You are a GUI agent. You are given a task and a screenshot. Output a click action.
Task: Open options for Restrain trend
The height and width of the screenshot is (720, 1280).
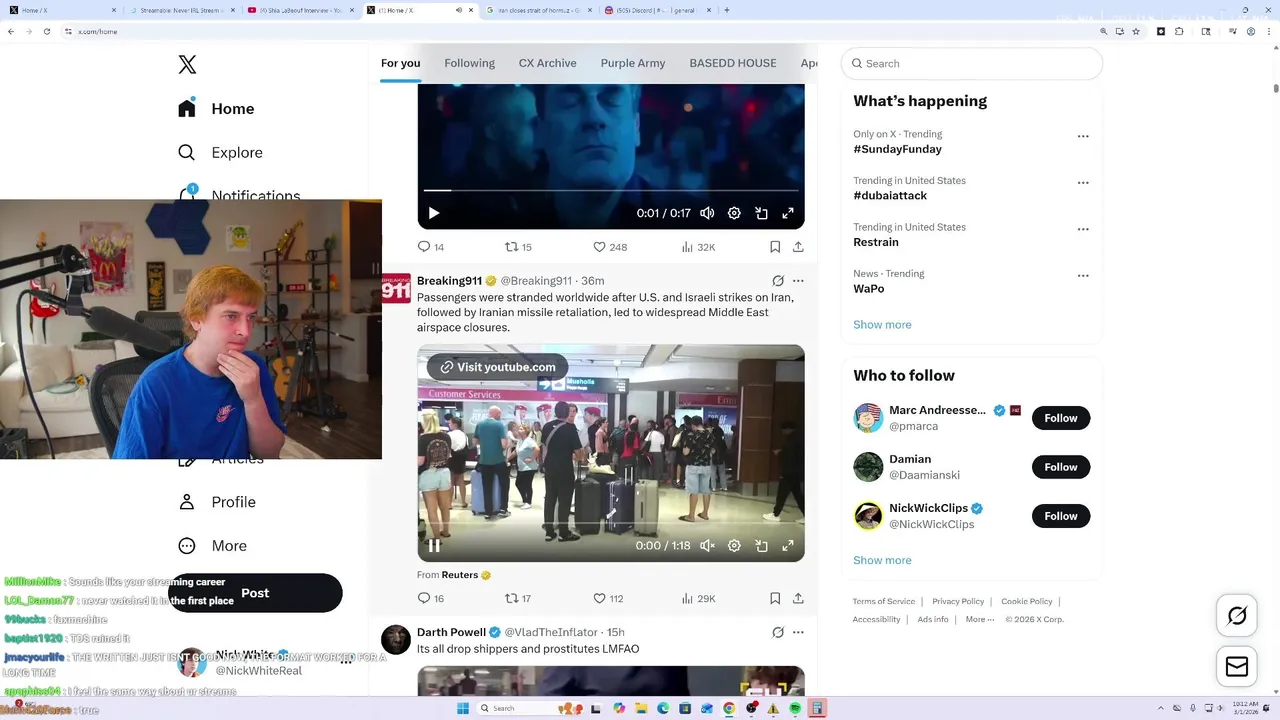click(1083, 229)
